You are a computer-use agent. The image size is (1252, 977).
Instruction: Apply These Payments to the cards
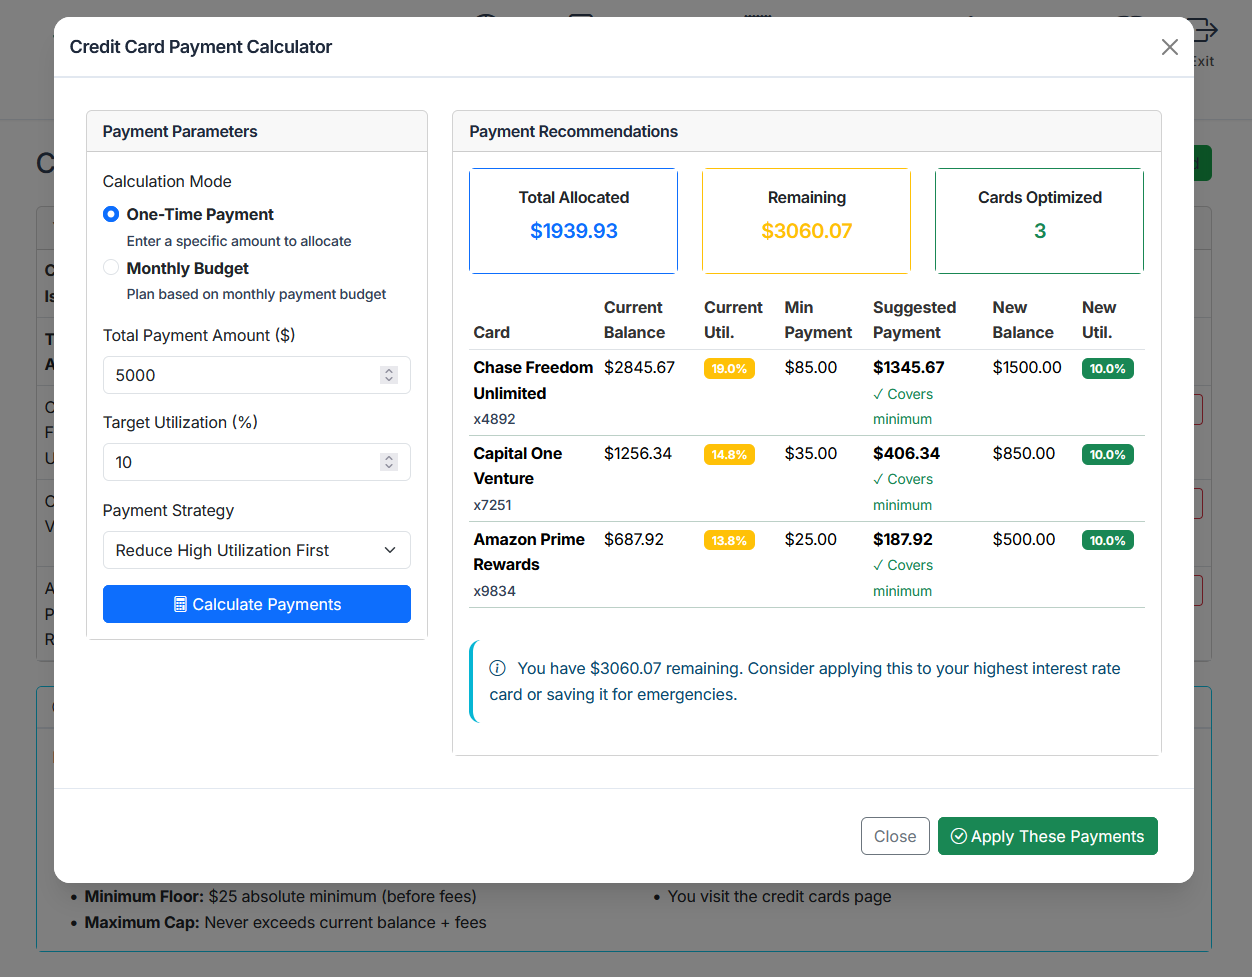click(x=1047, y=836)
